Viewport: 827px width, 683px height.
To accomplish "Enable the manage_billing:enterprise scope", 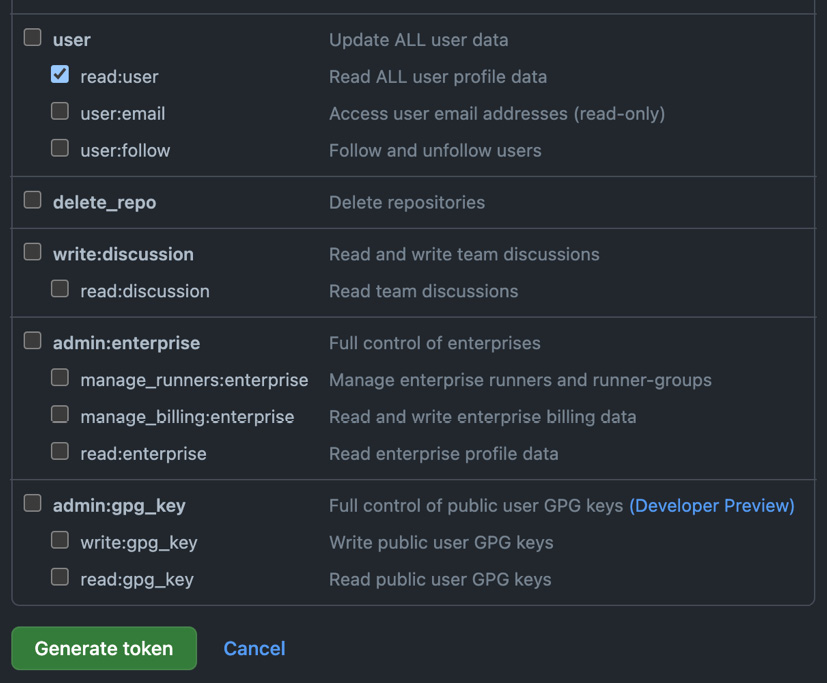I will (x=59, y=415).
